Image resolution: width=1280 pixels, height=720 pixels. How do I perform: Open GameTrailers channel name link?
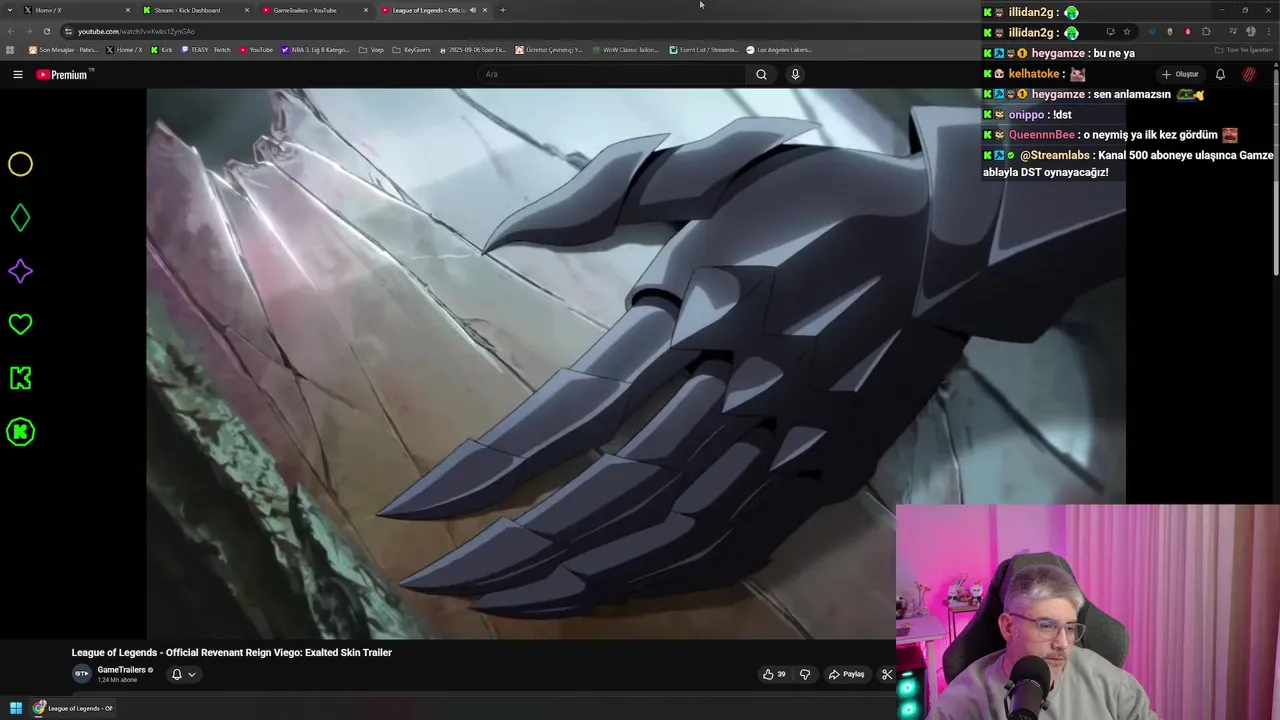click(121, 670)
